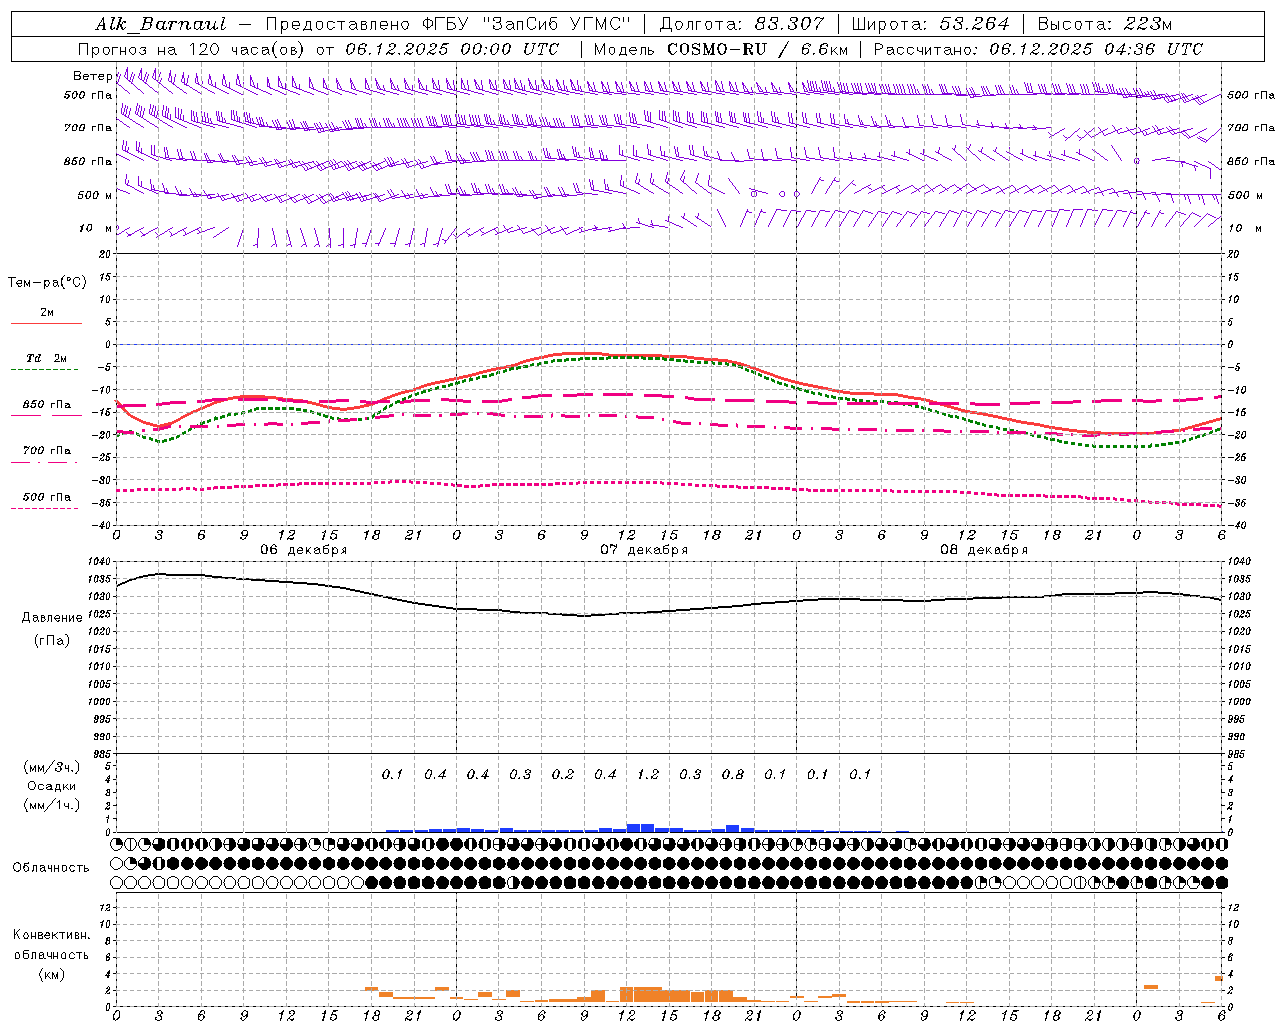The height and width of the screenshot is (1024, 1280).
Task: Click the Рассчитано: 06.12.2025 04:36 UTC text
Action: pos(1038,49)
